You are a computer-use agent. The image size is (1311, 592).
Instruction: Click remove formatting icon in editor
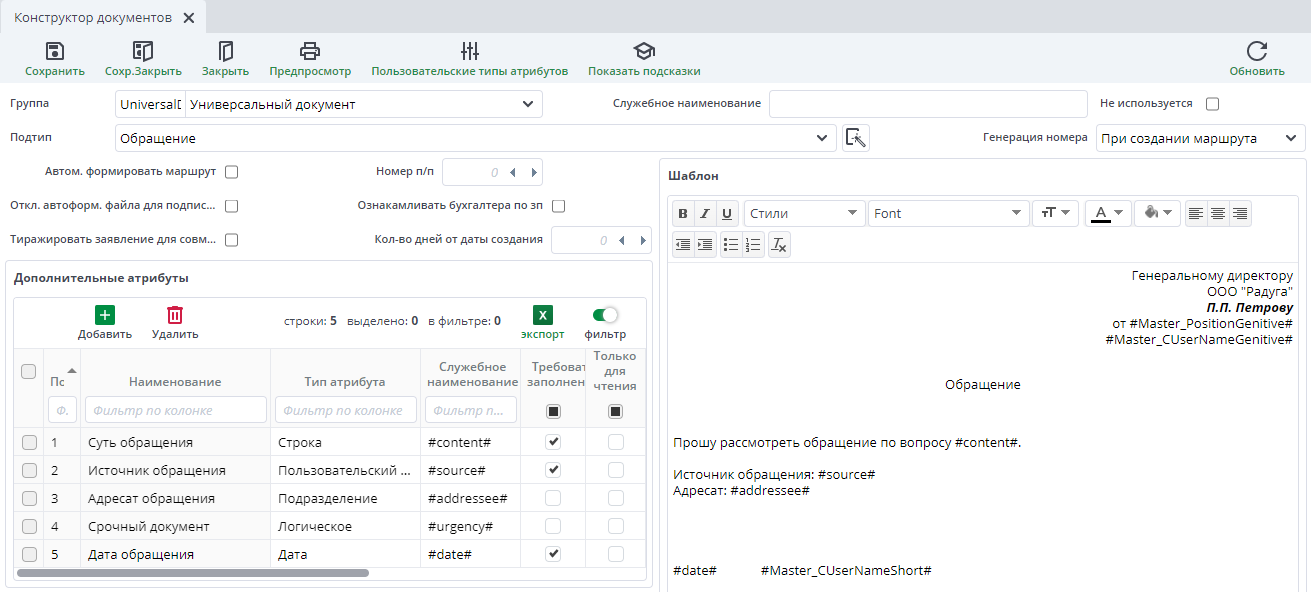pos(780,244)
